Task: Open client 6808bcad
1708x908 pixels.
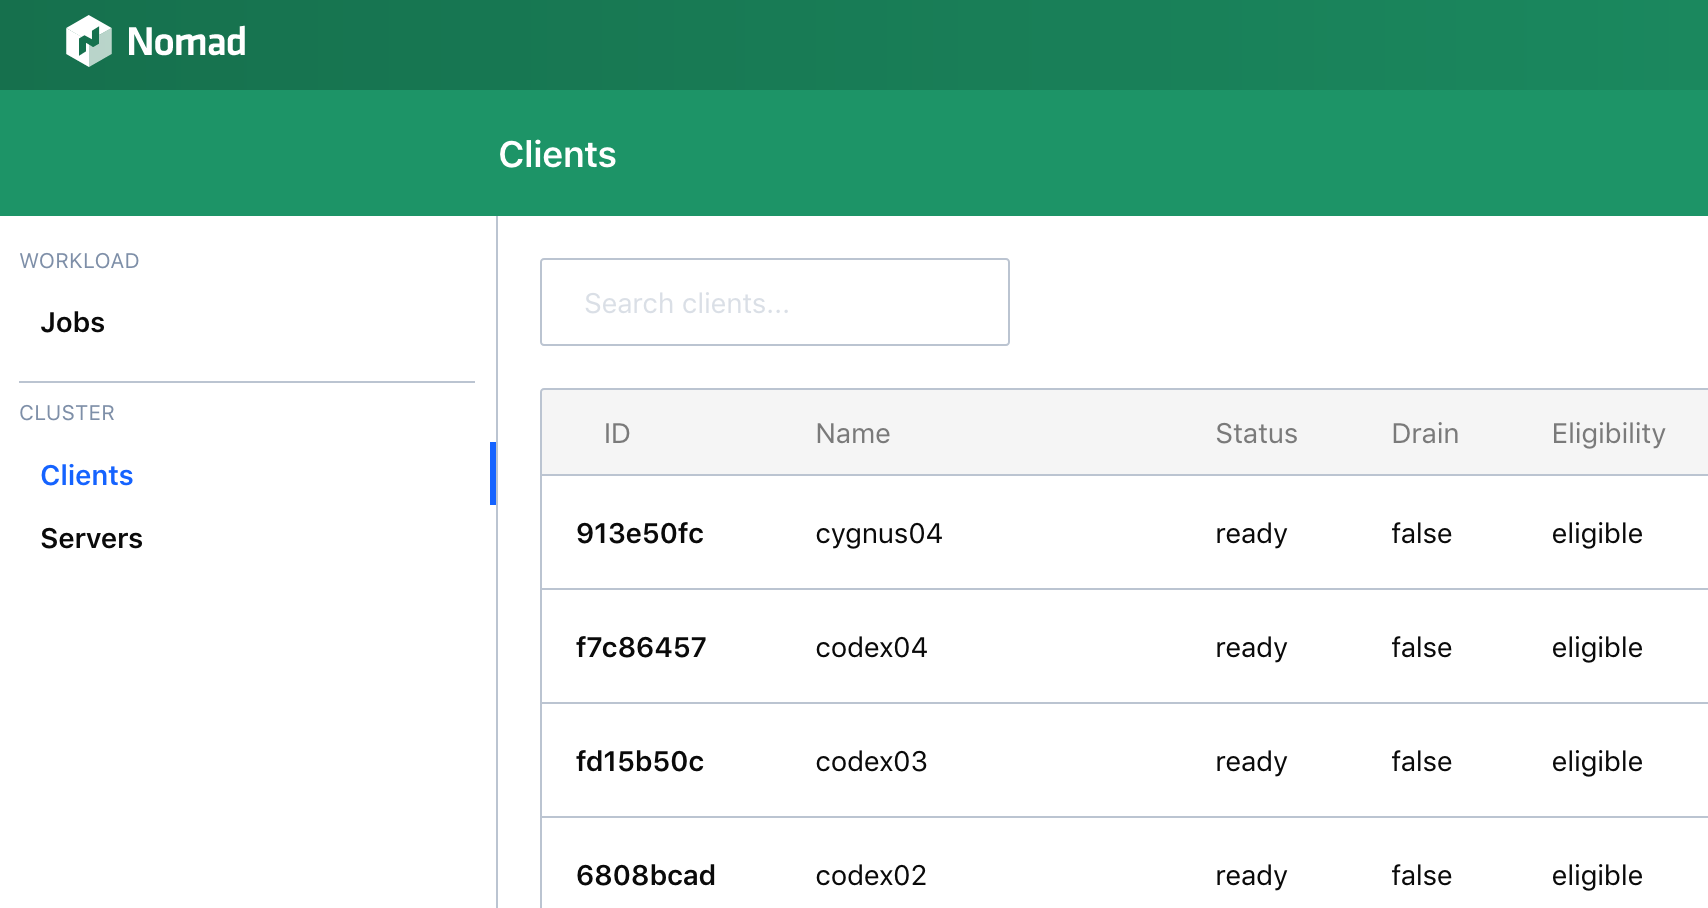Action: 646,875
